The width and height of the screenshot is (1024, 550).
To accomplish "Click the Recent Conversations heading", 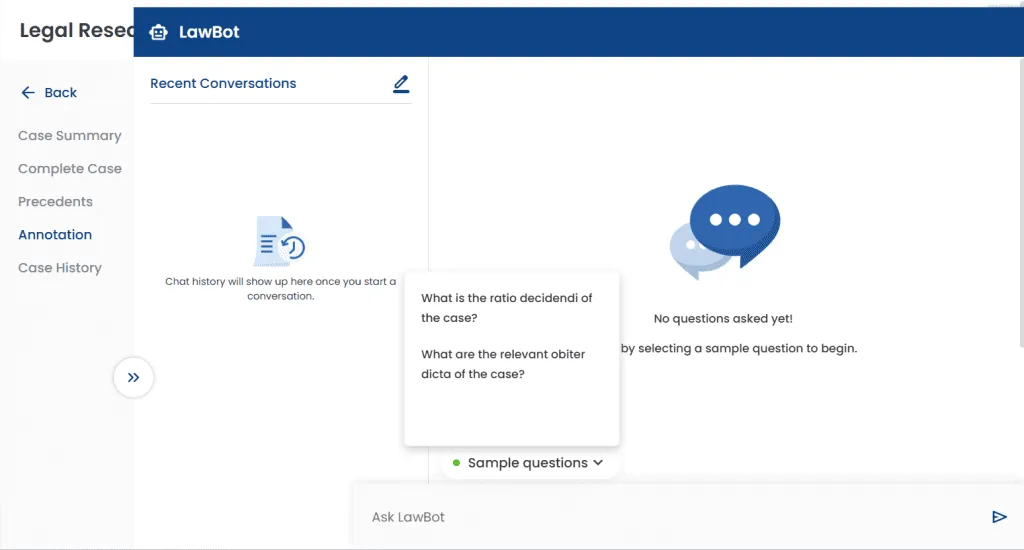I will click(x=223, y=84).
